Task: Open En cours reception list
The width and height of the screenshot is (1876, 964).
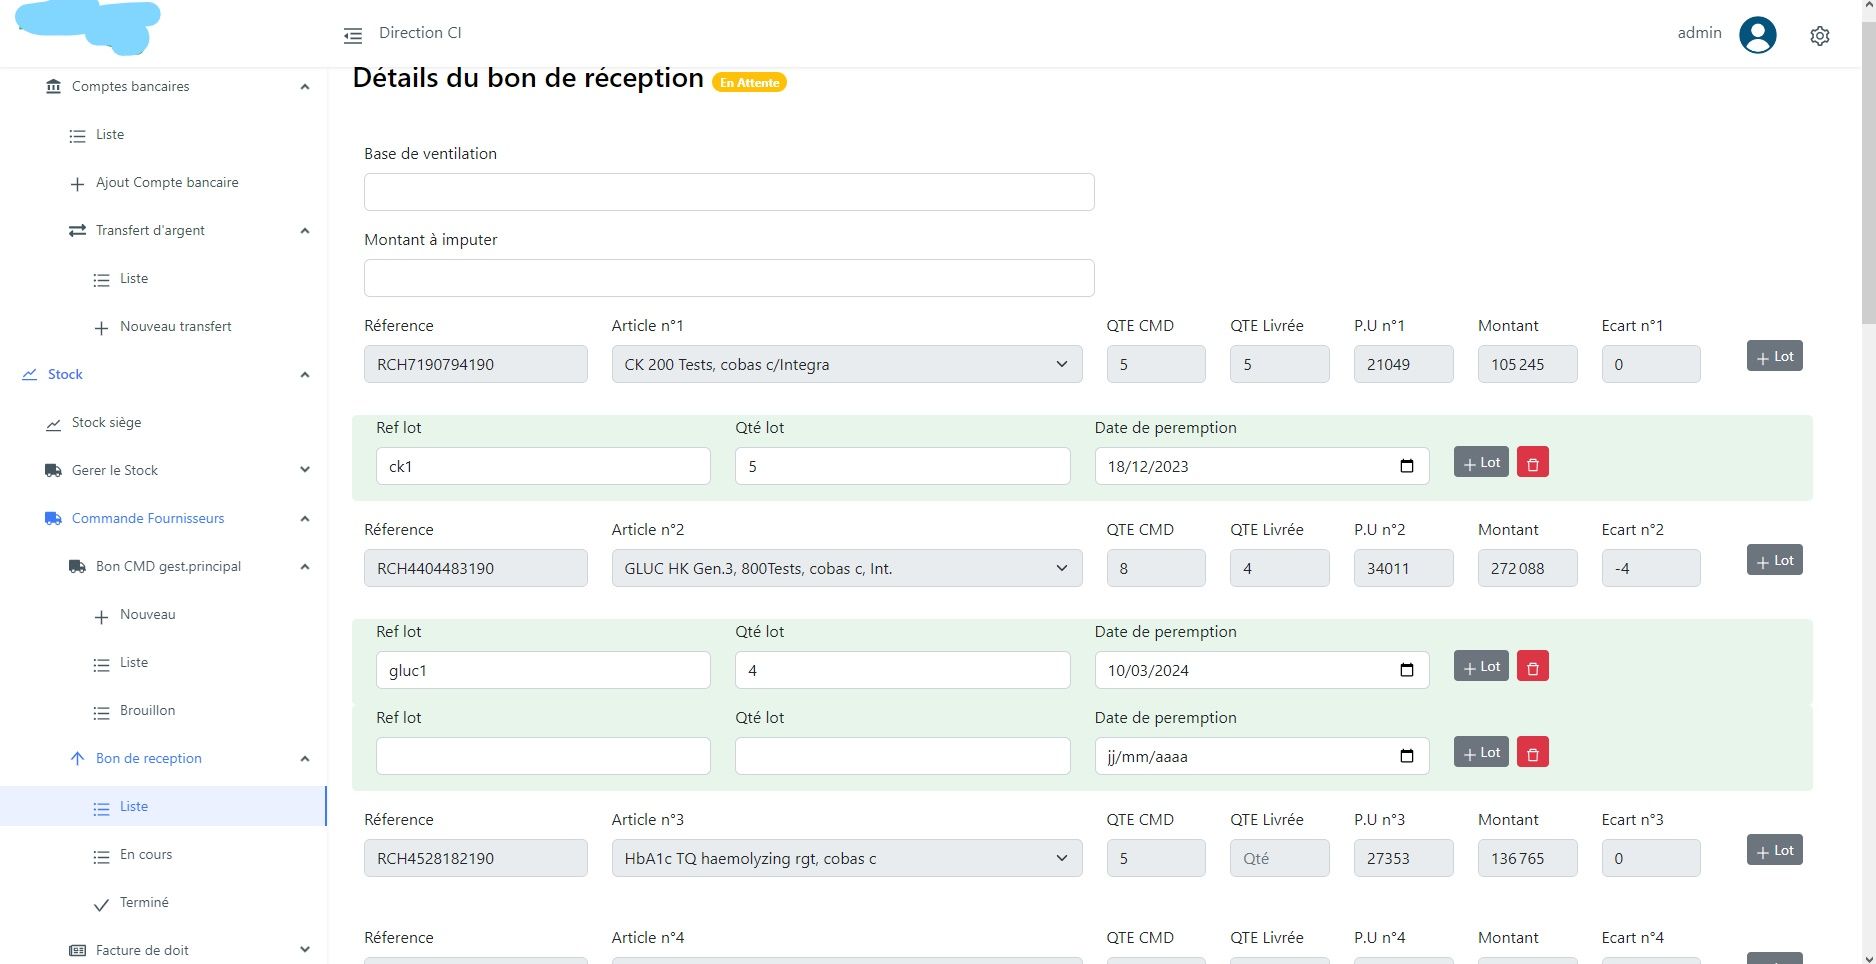Action: 146,855
